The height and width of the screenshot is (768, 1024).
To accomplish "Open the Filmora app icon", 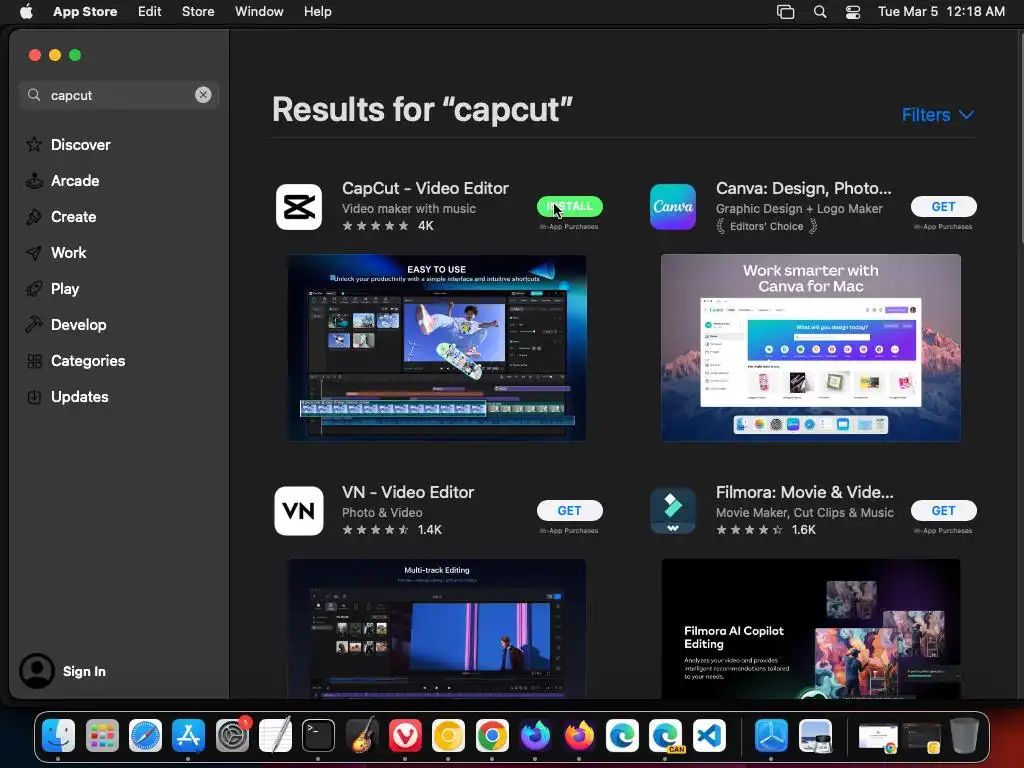I will tap(673, 511).
